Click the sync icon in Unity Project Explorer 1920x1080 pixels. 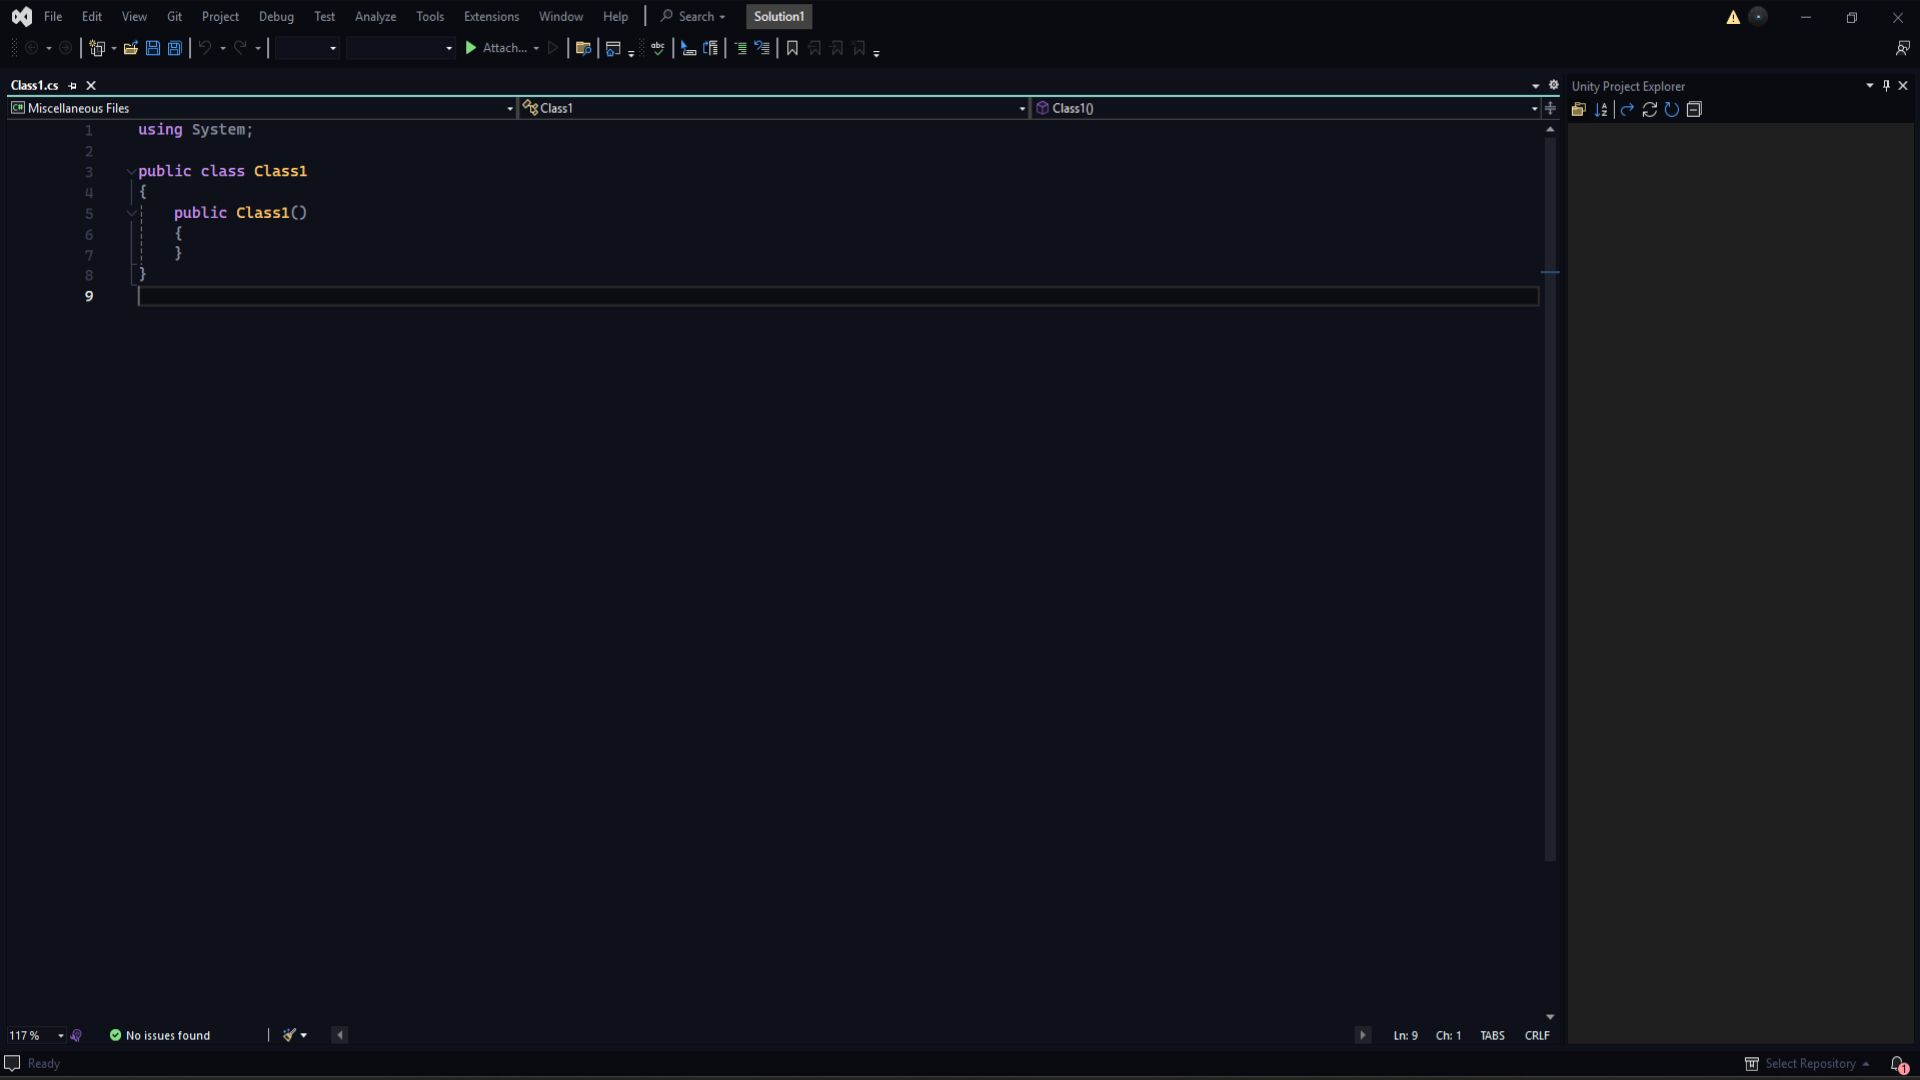(x=1650, y=110)
